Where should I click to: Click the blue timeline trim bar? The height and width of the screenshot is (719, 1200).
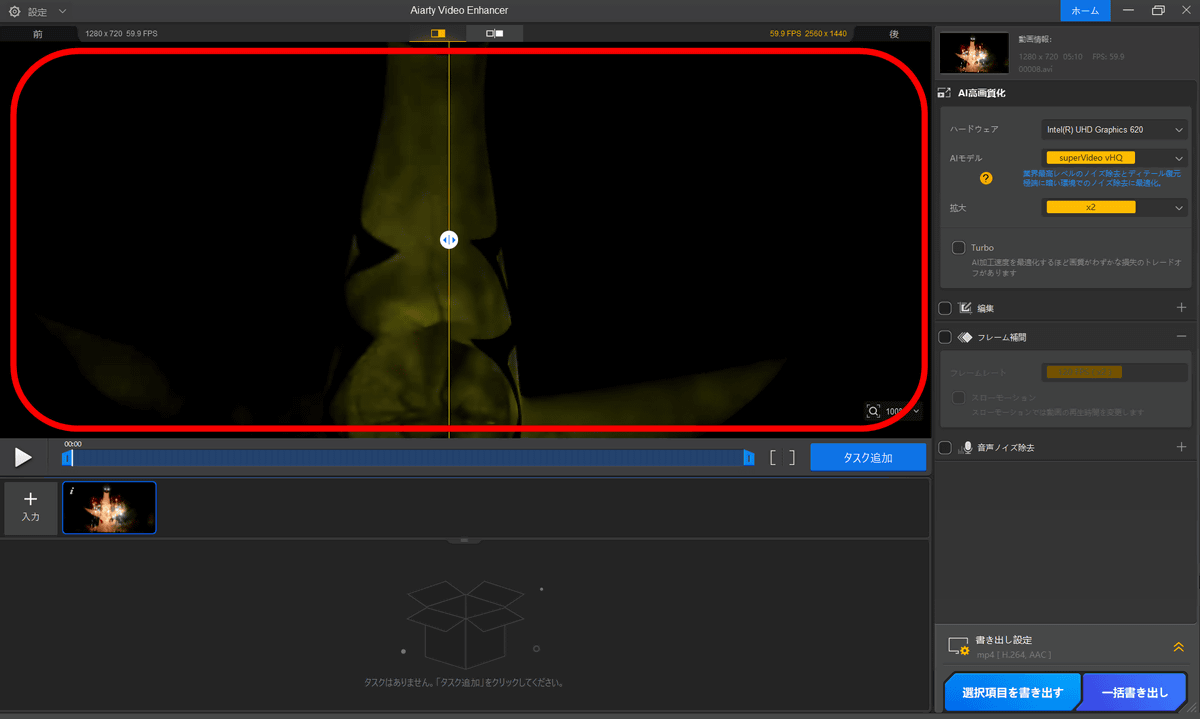pyautogui.click(x=408, y=457)
